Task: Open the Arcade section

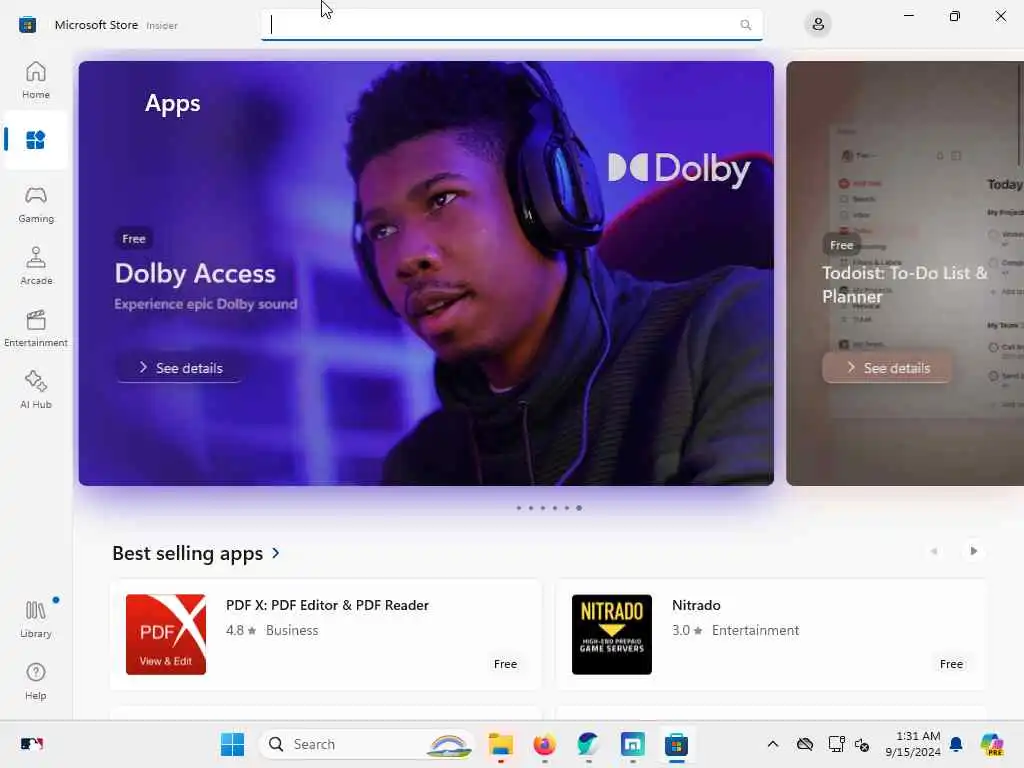Action: pyautogui.click(x=35, y=266)
